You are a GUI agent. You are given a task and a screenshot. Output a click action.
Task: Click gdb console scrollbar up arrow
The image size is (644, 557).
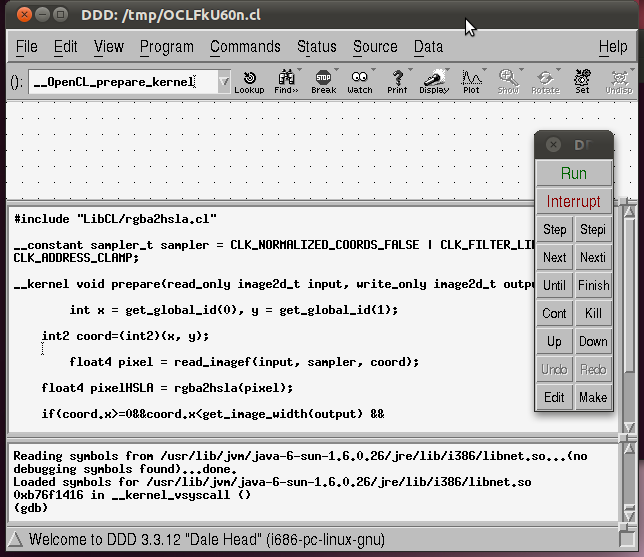629,448
